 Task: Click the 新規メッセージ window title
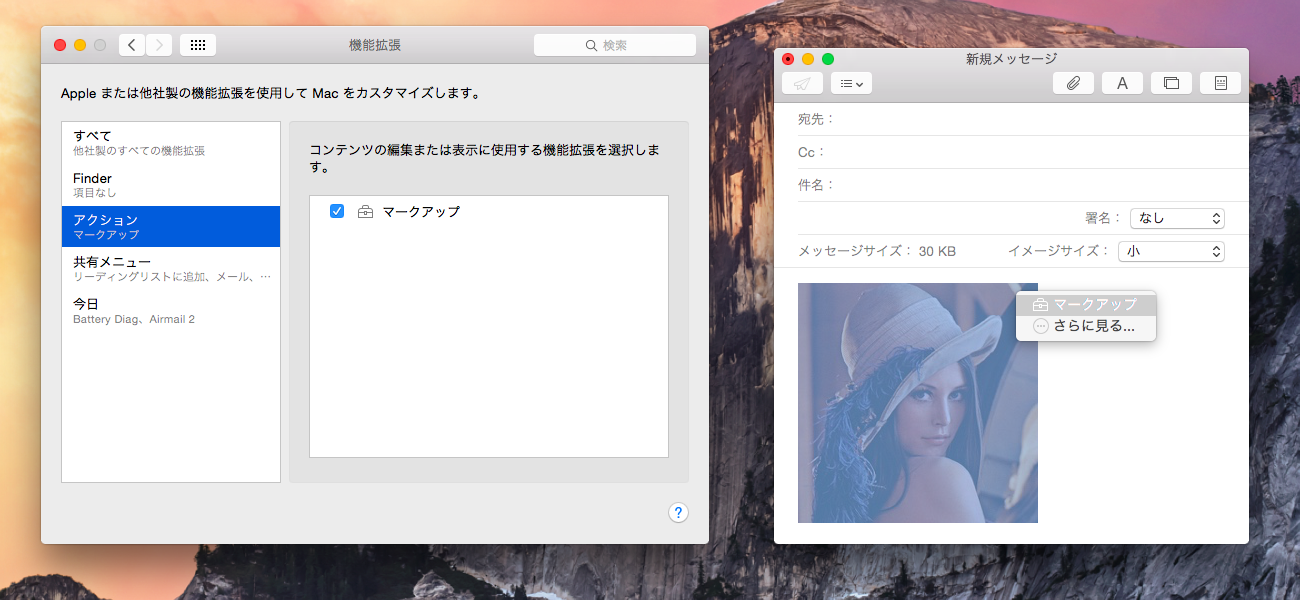(1011, 59)
